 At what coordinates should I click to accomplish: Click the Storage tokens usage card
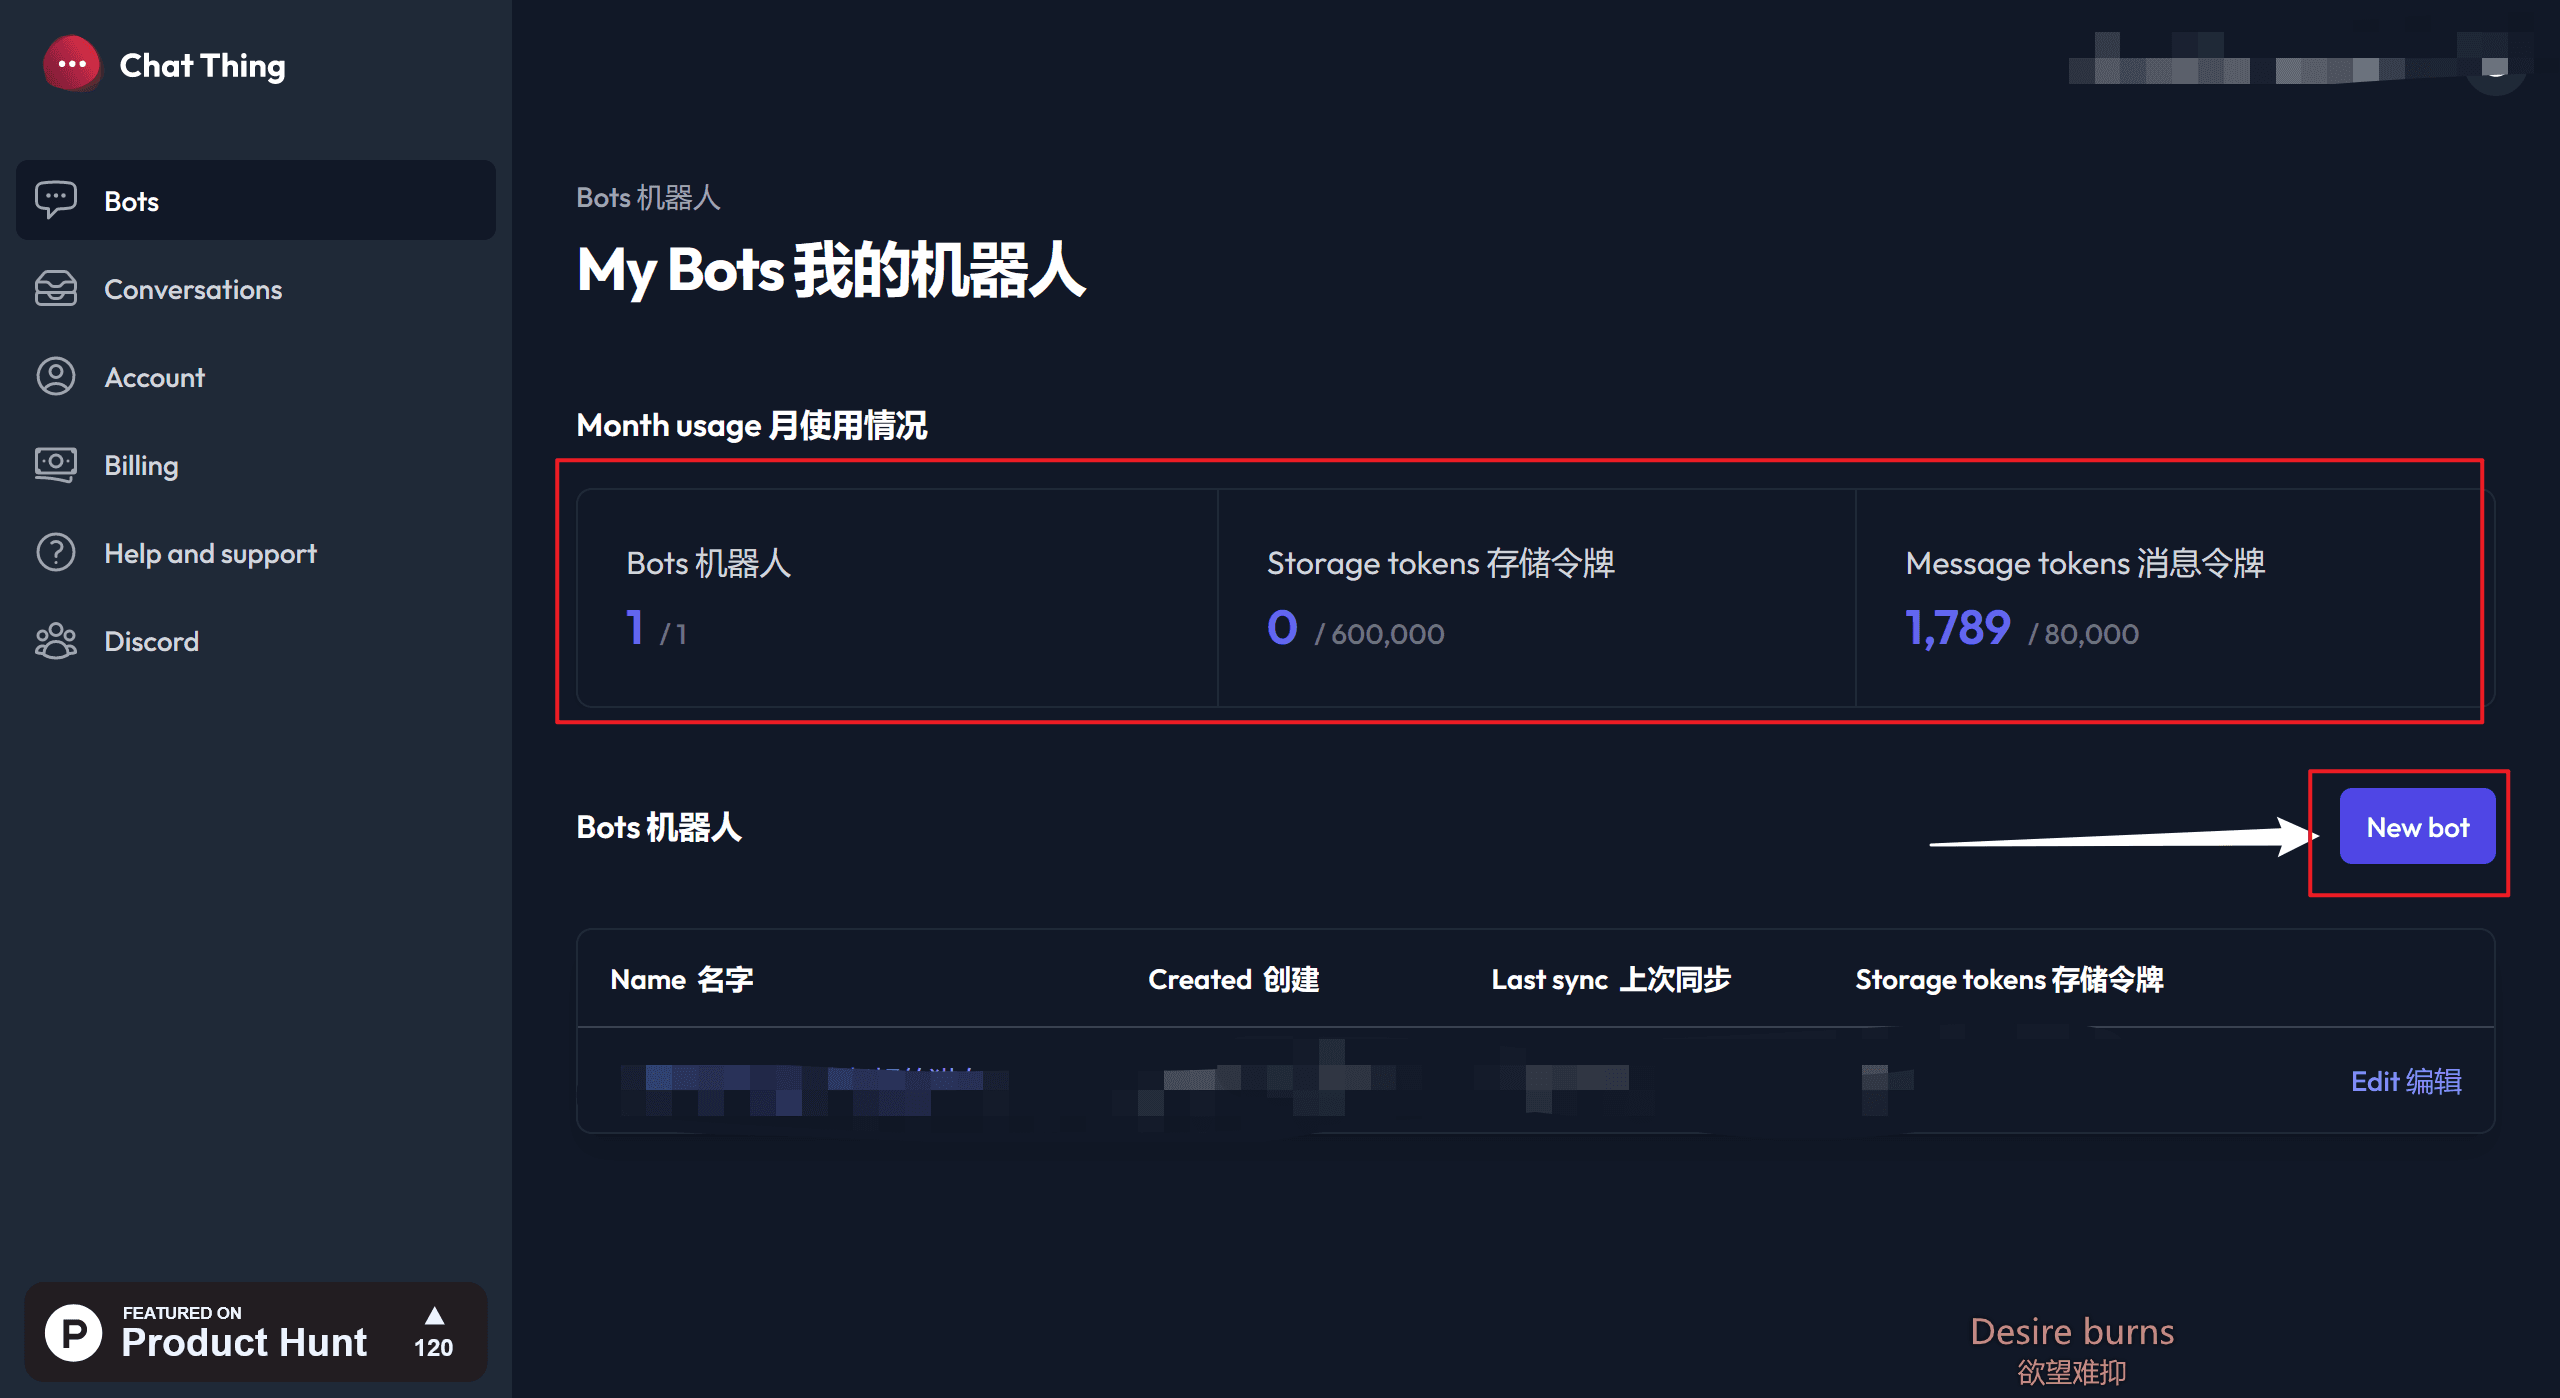[x=1537, y=598]
